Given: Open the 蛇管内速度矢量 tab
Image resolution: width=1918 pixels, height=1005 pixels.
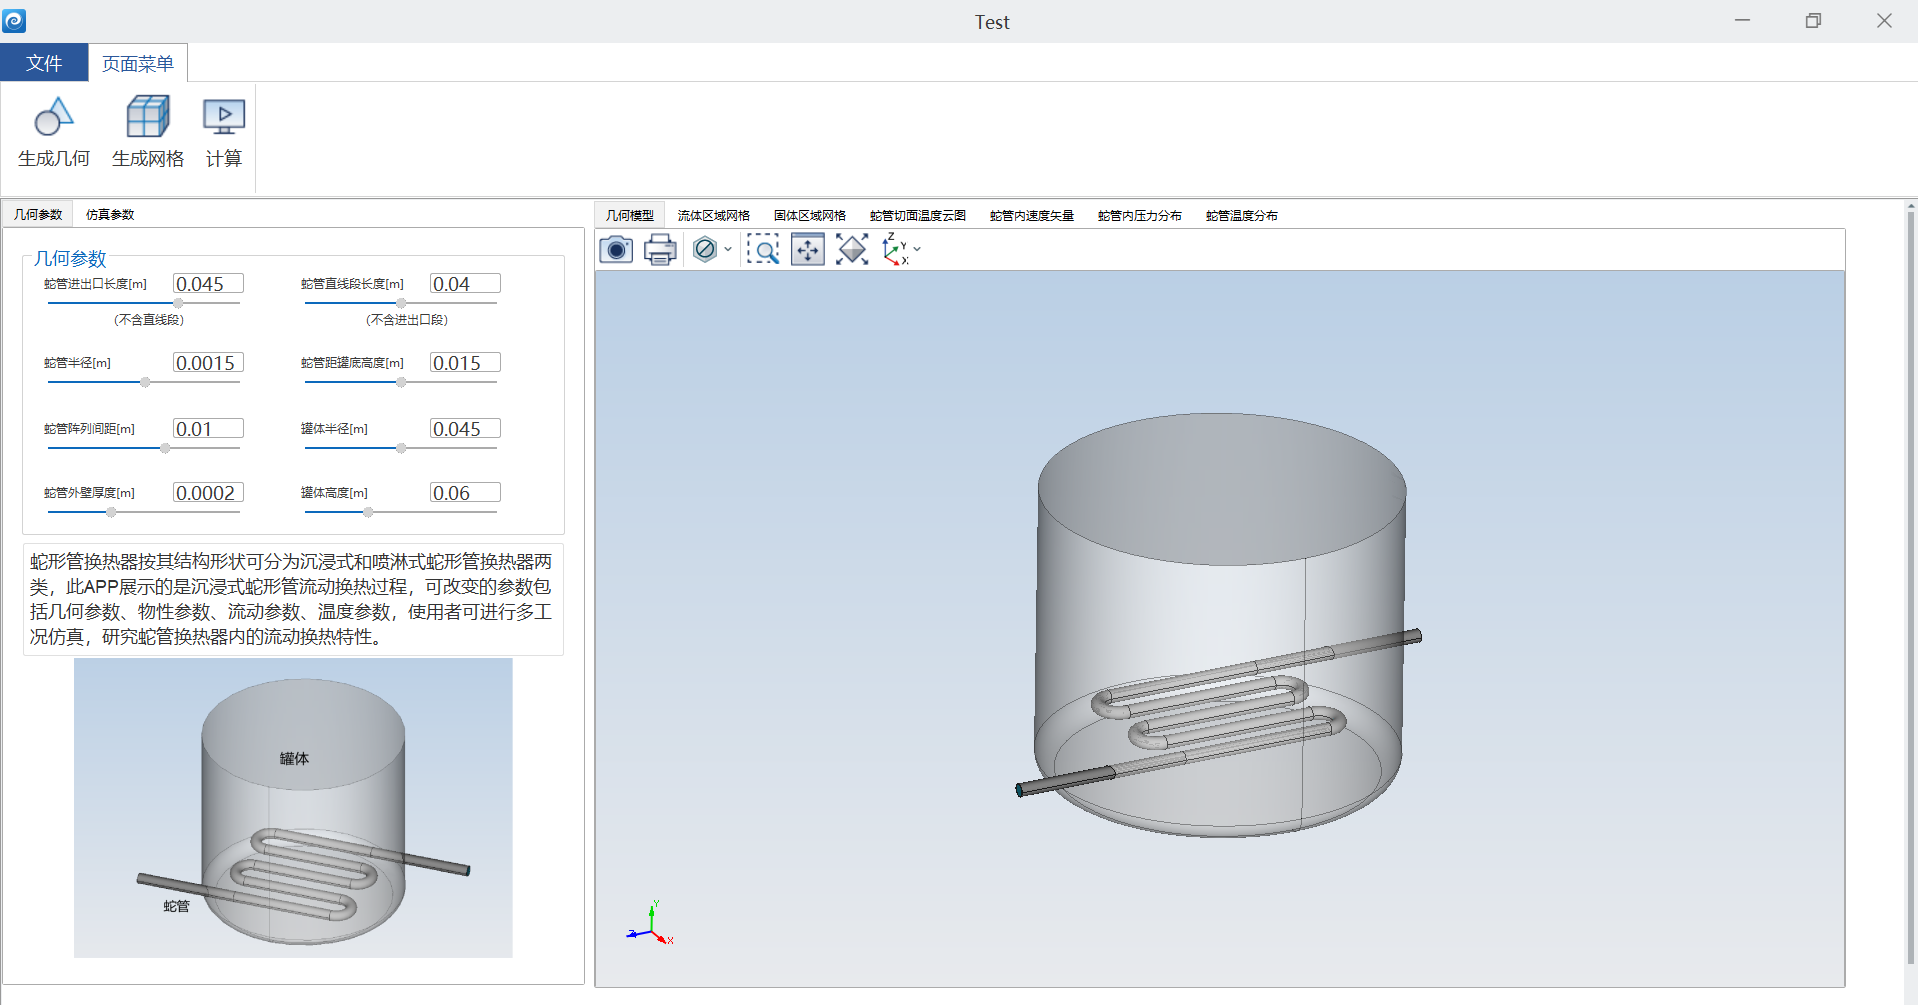Looking at the screenshot, I should pos(1032,215).
